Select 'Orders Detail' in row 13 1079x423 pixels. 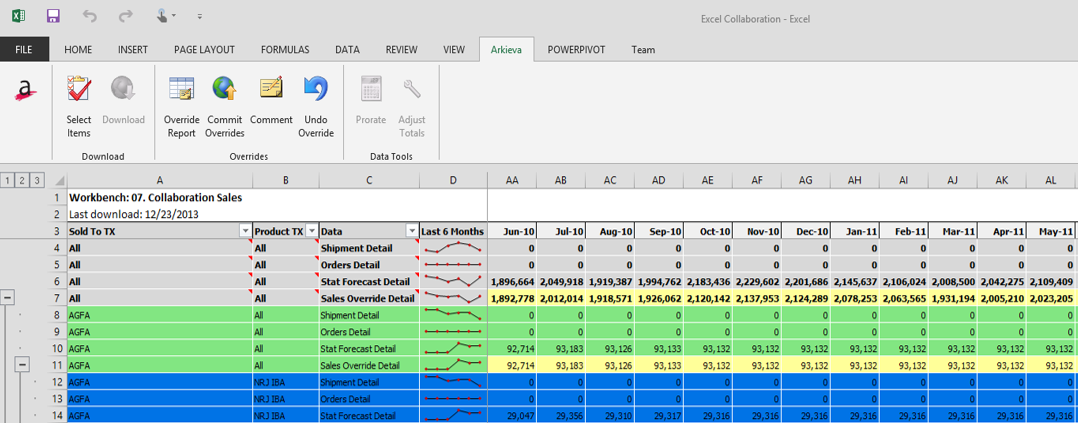coord(369,399)
